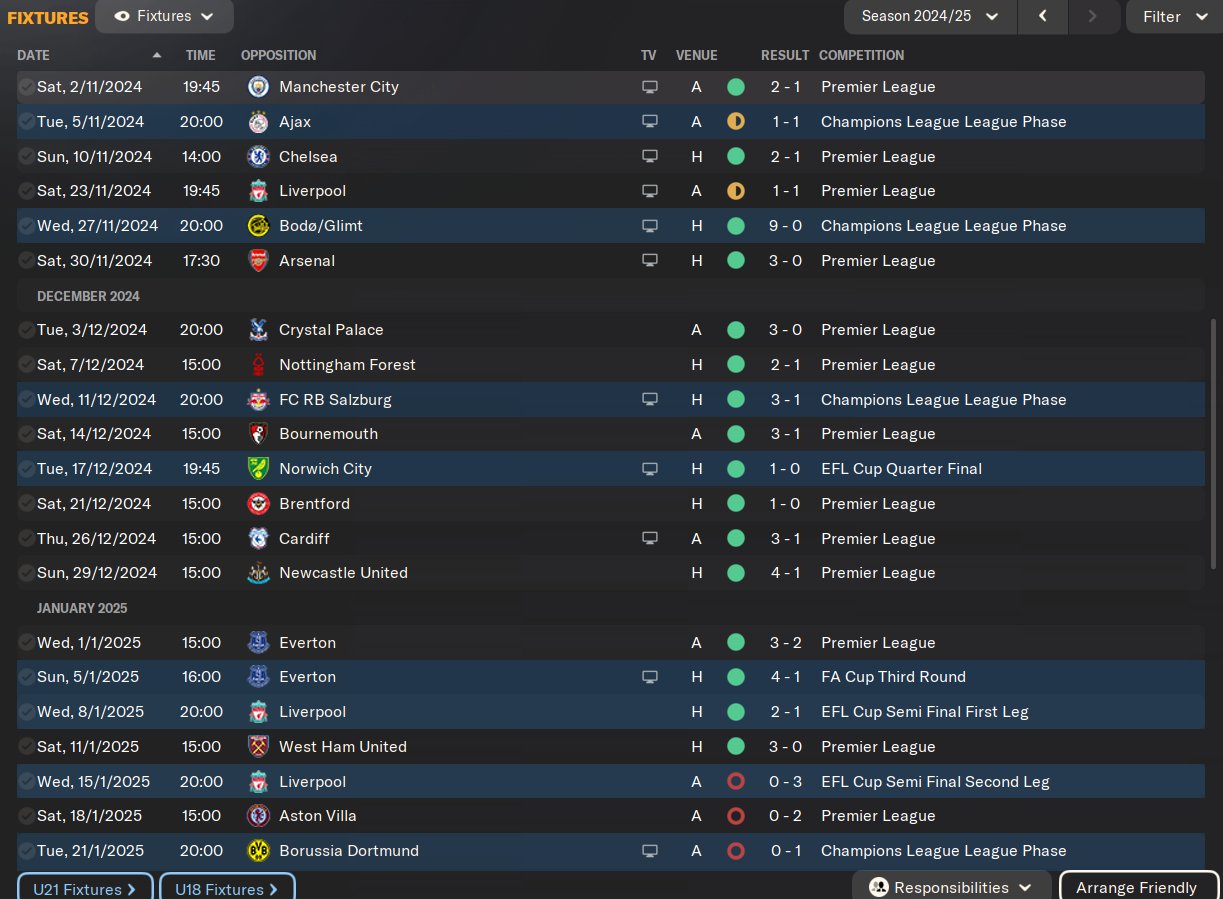1223x899 pixels.
Task: Click TV icon on Arsenal fixture row
Action: pyautogui.click(x=650, y=260)
